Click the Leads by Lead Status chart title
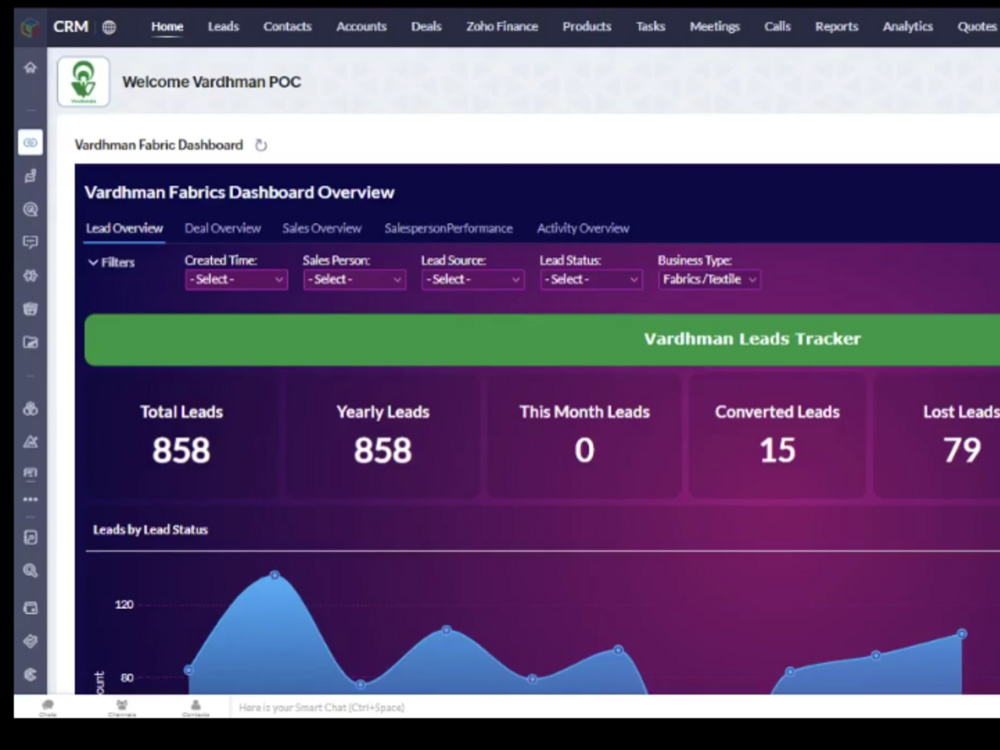 (x=151, y=530)
